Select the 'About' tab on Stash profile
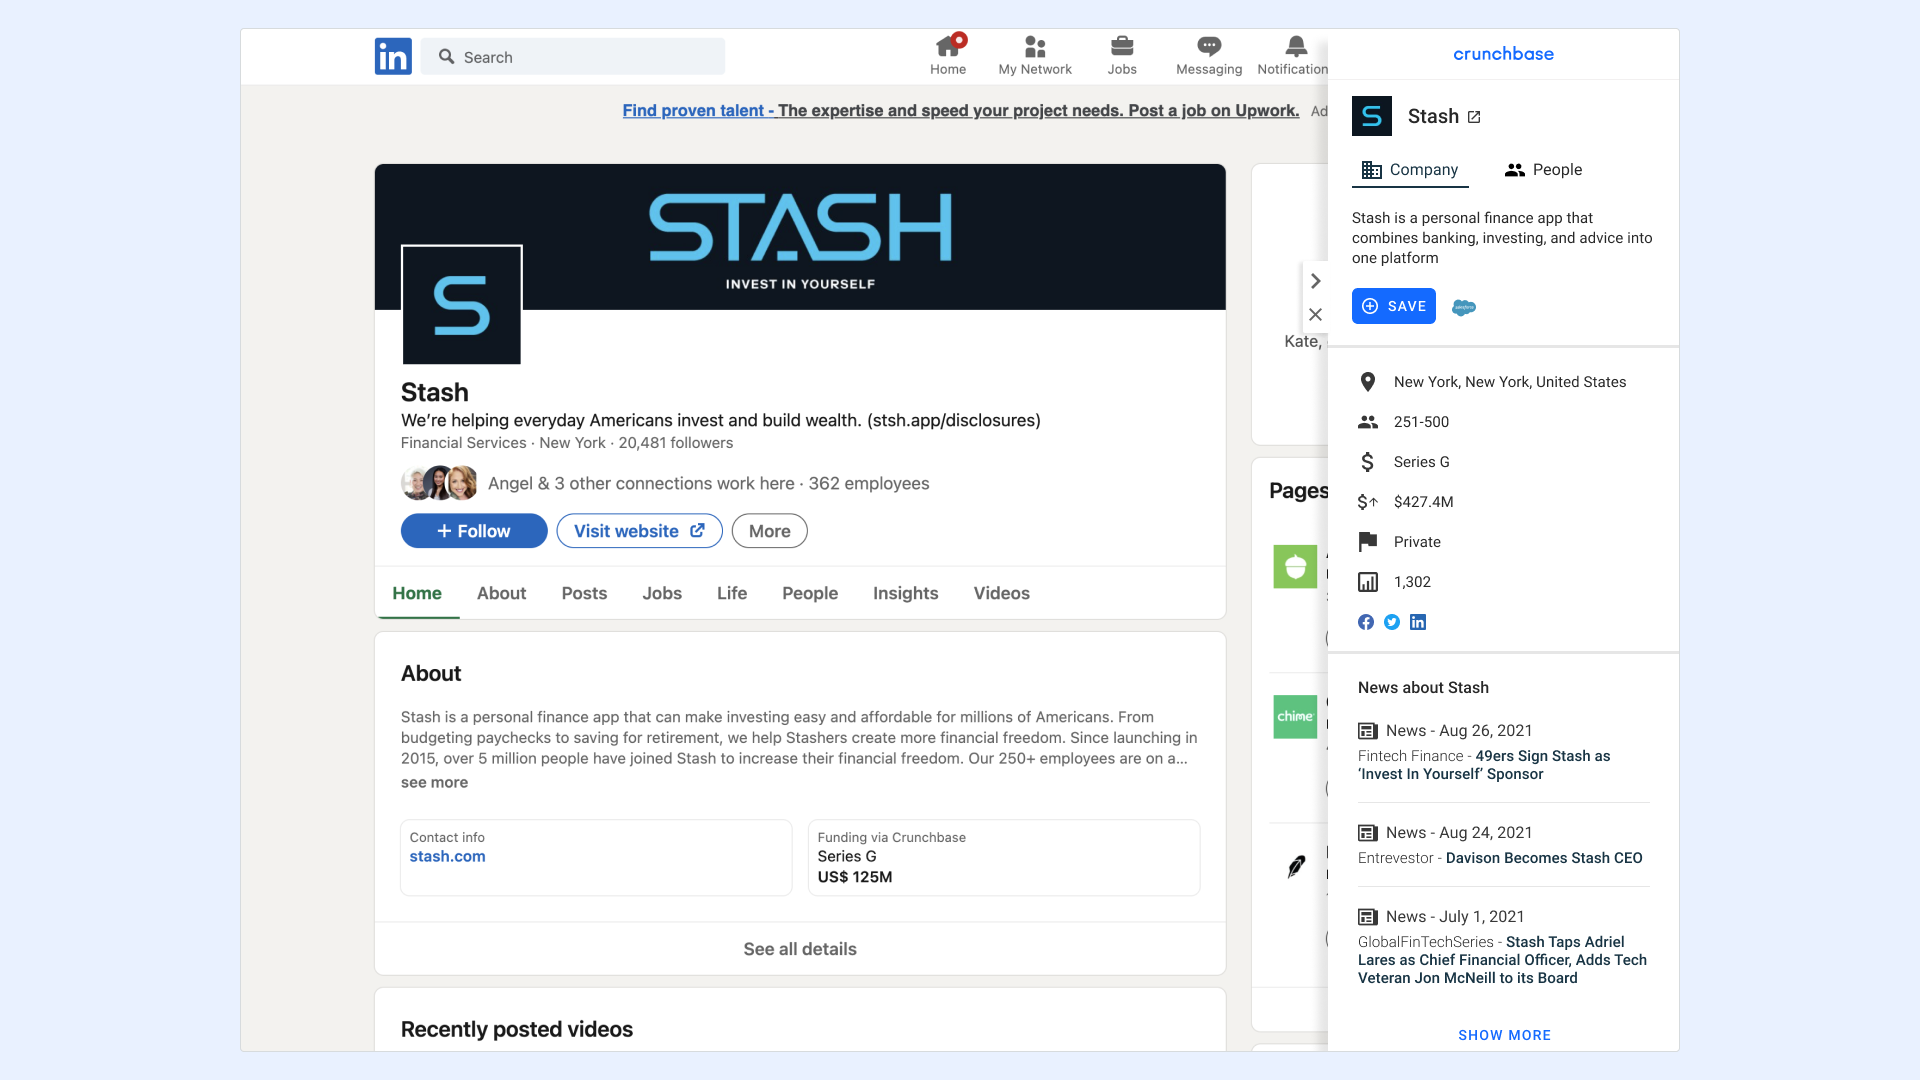The height and width of the screenshot is (1080, 1920). (501, 593)
